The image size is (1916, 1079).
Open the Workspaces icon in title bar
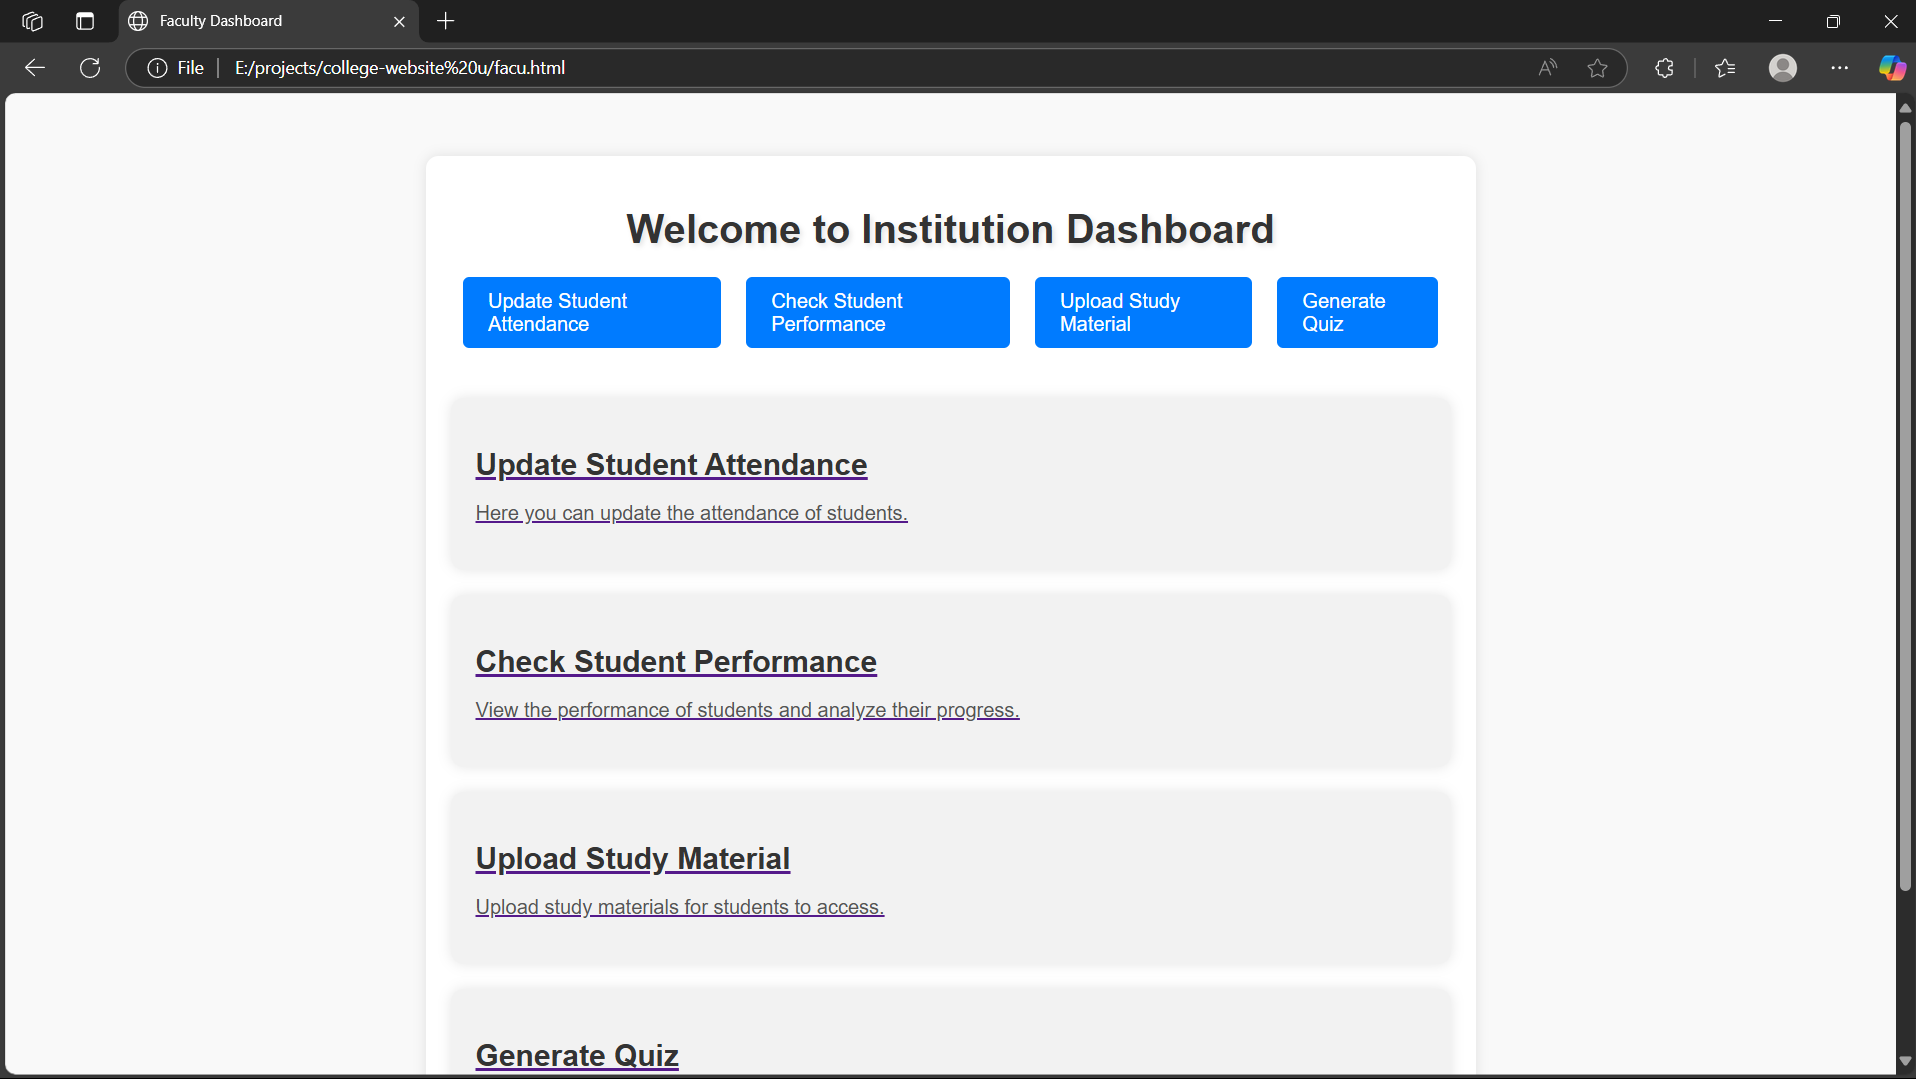point(32,21)
